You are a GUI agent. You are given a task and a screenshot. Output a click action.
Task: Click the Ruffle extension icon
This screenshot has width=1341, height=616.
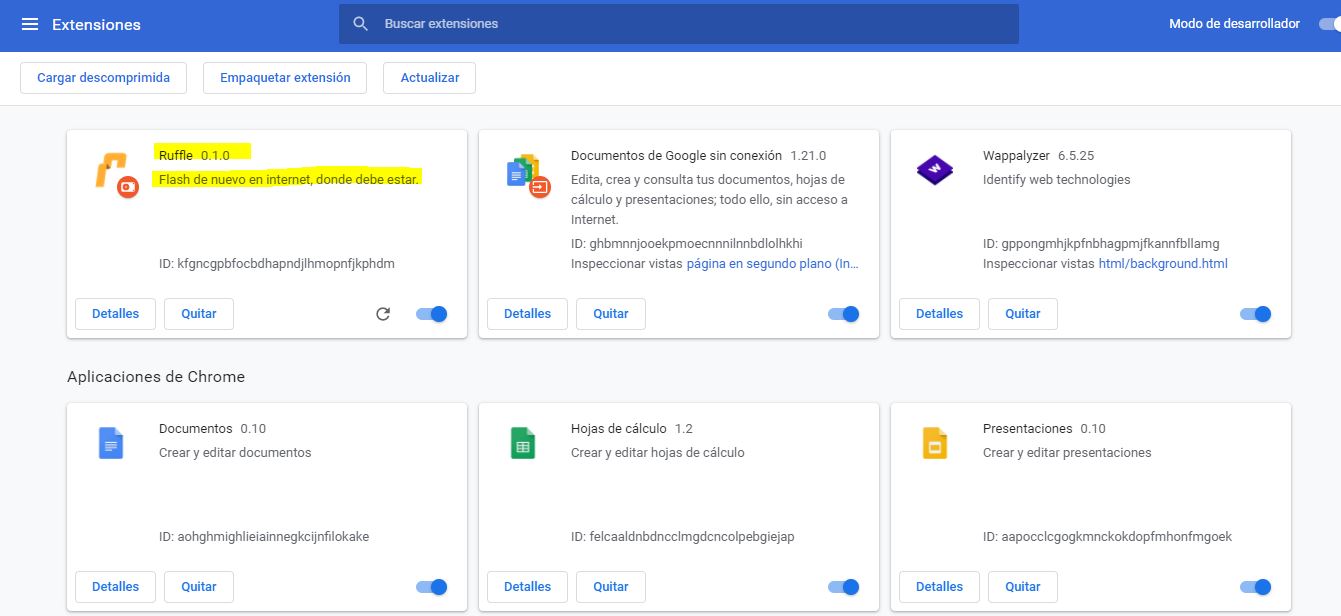(116, 174)
